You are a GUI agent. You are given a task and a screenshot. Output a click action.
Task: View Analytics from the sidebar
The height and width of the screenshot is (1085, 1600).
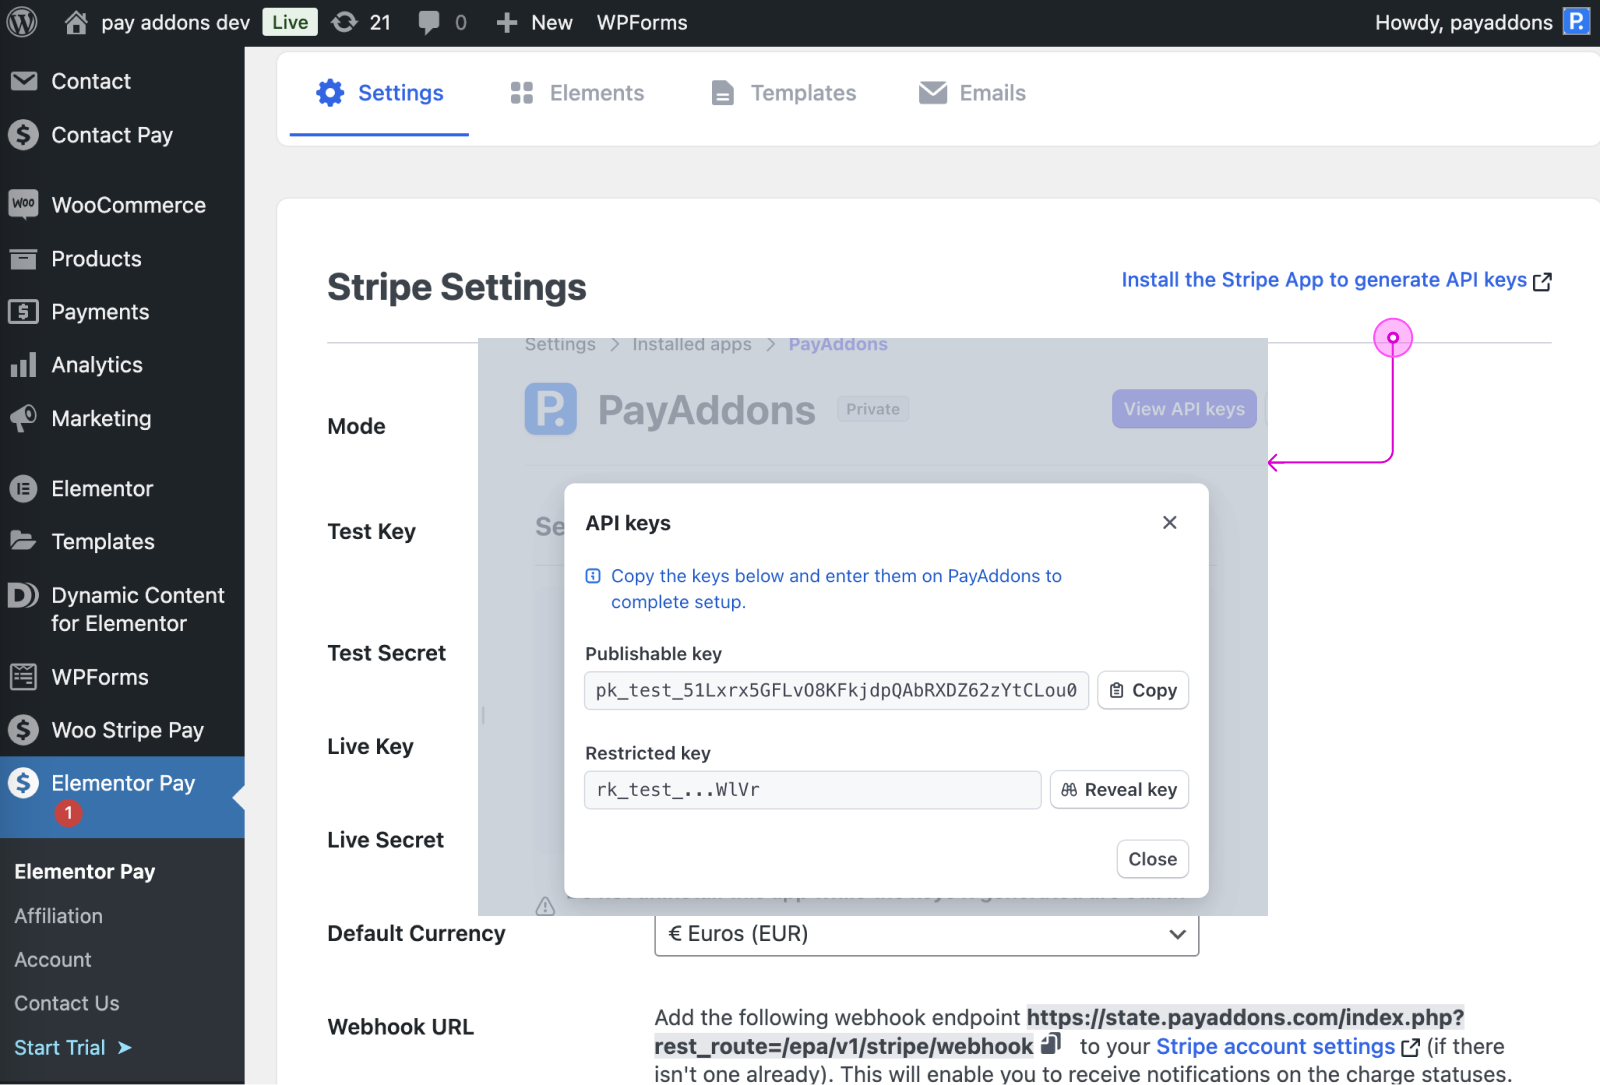pyautogui.click(x=97, y=365)
